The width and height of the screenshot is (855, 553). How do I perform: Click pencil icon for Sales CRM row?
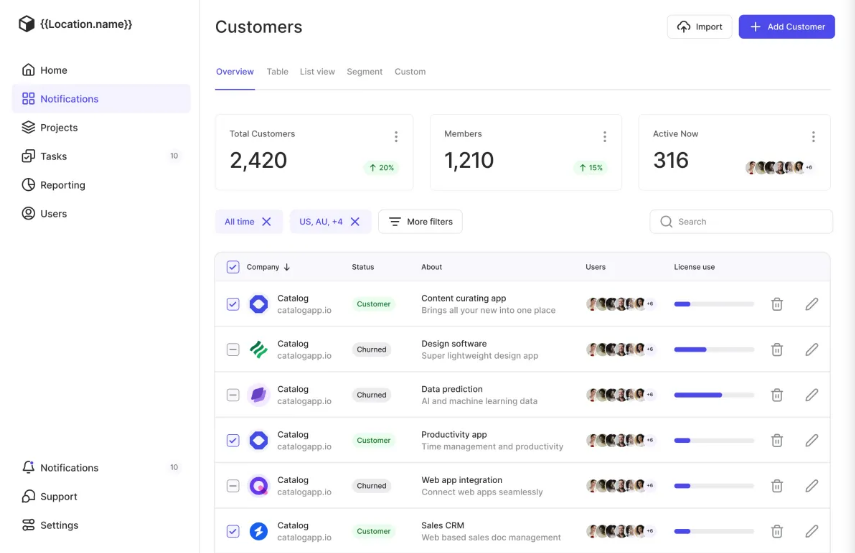click(x=811, y=531)
